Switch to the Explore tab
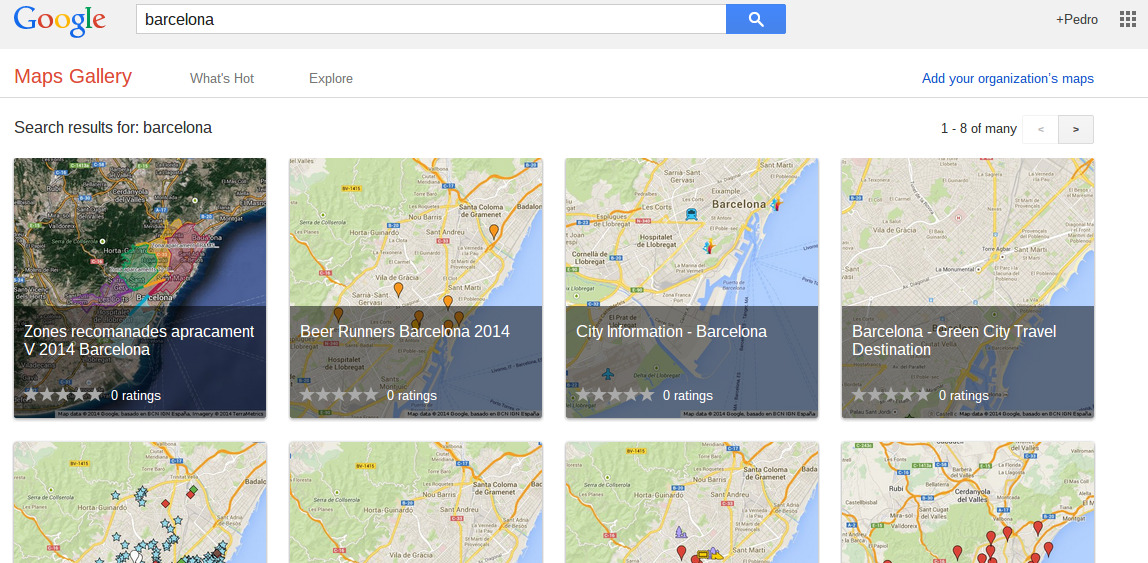This screenshot has width=1148, height=563. tap(331, 78)
